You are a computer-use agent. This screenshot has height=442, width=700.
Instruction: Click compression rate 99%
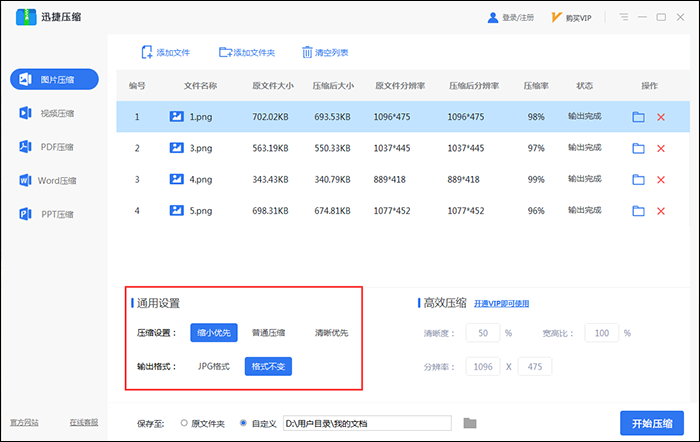pyautogui.click(x=536, y=179)
